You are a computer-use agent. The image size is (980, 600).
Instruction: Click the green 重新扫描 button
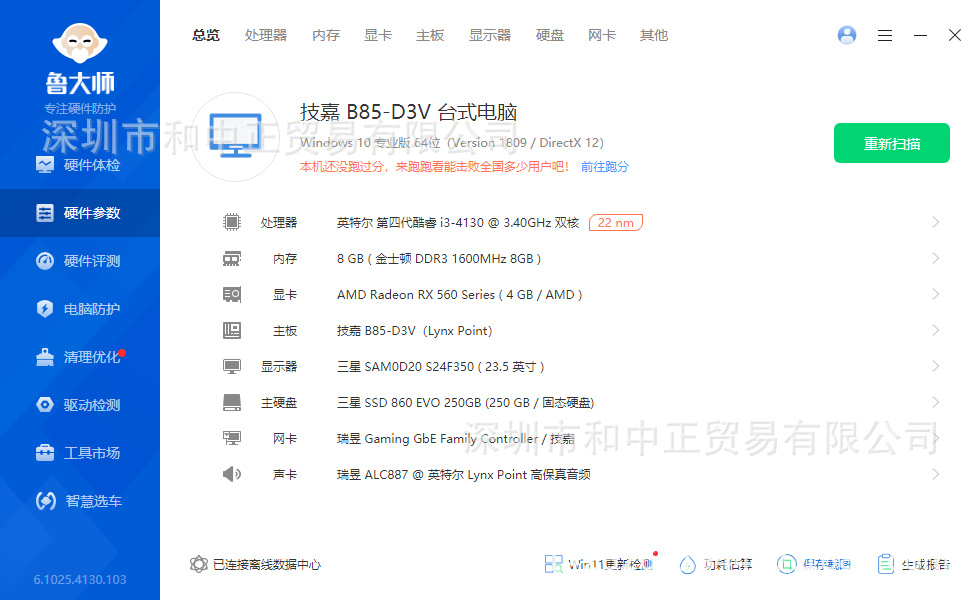(892, 143)
